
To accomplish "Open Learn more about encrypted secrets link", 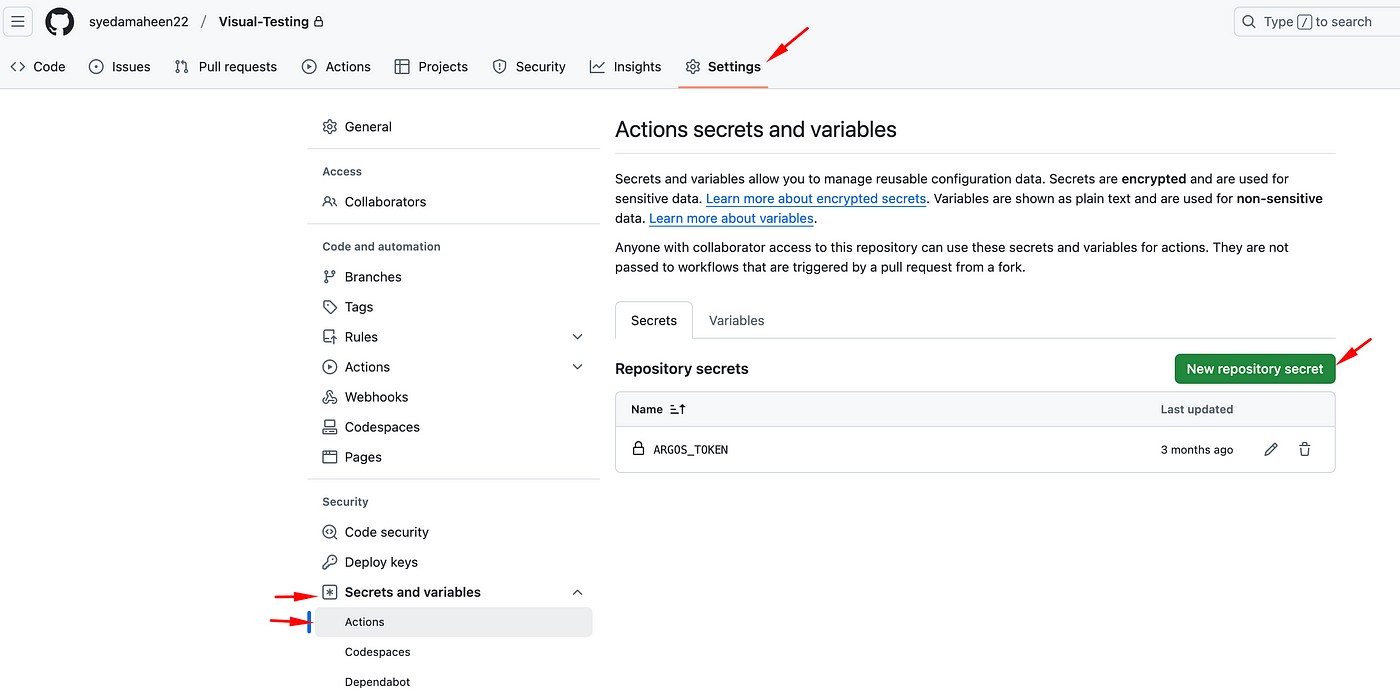I will tap(817, 199).
